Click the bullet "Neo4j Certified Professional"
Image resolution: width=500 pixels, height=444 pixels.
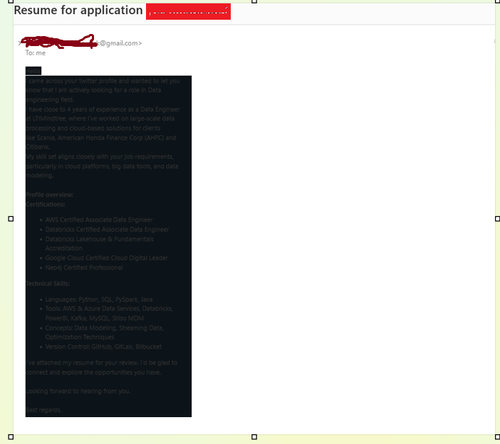coord(84,268)
